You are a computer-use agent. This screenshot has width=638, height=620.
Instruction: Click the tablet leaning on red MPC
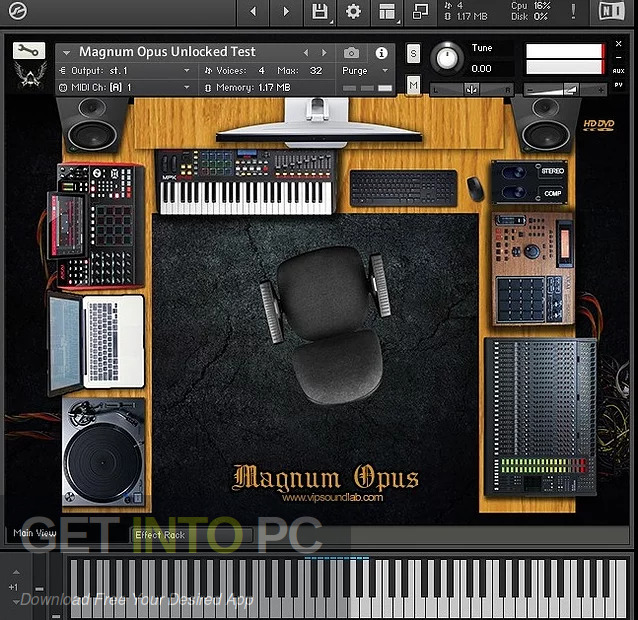67,225
